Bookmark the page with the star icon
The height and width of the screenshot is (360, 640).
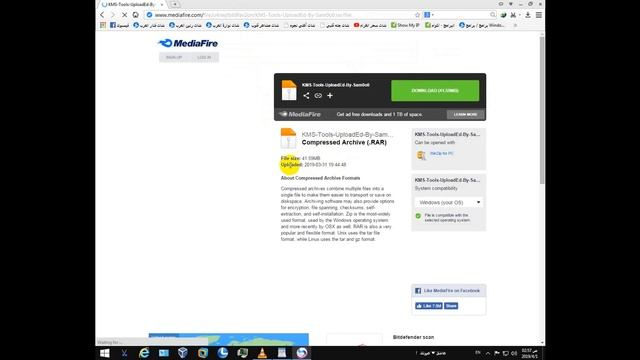click(417, 15)
